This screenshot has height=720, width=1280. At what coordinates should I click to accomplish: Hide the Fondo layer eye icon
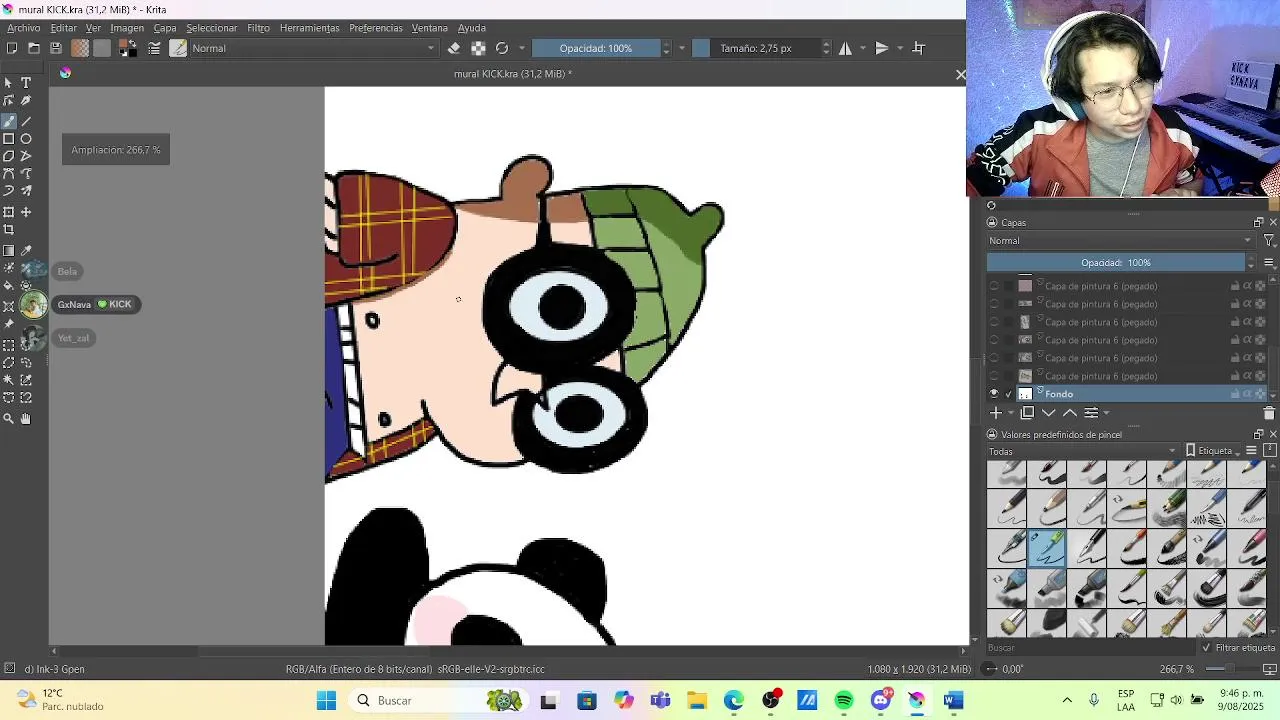click(x=994, y=394)
